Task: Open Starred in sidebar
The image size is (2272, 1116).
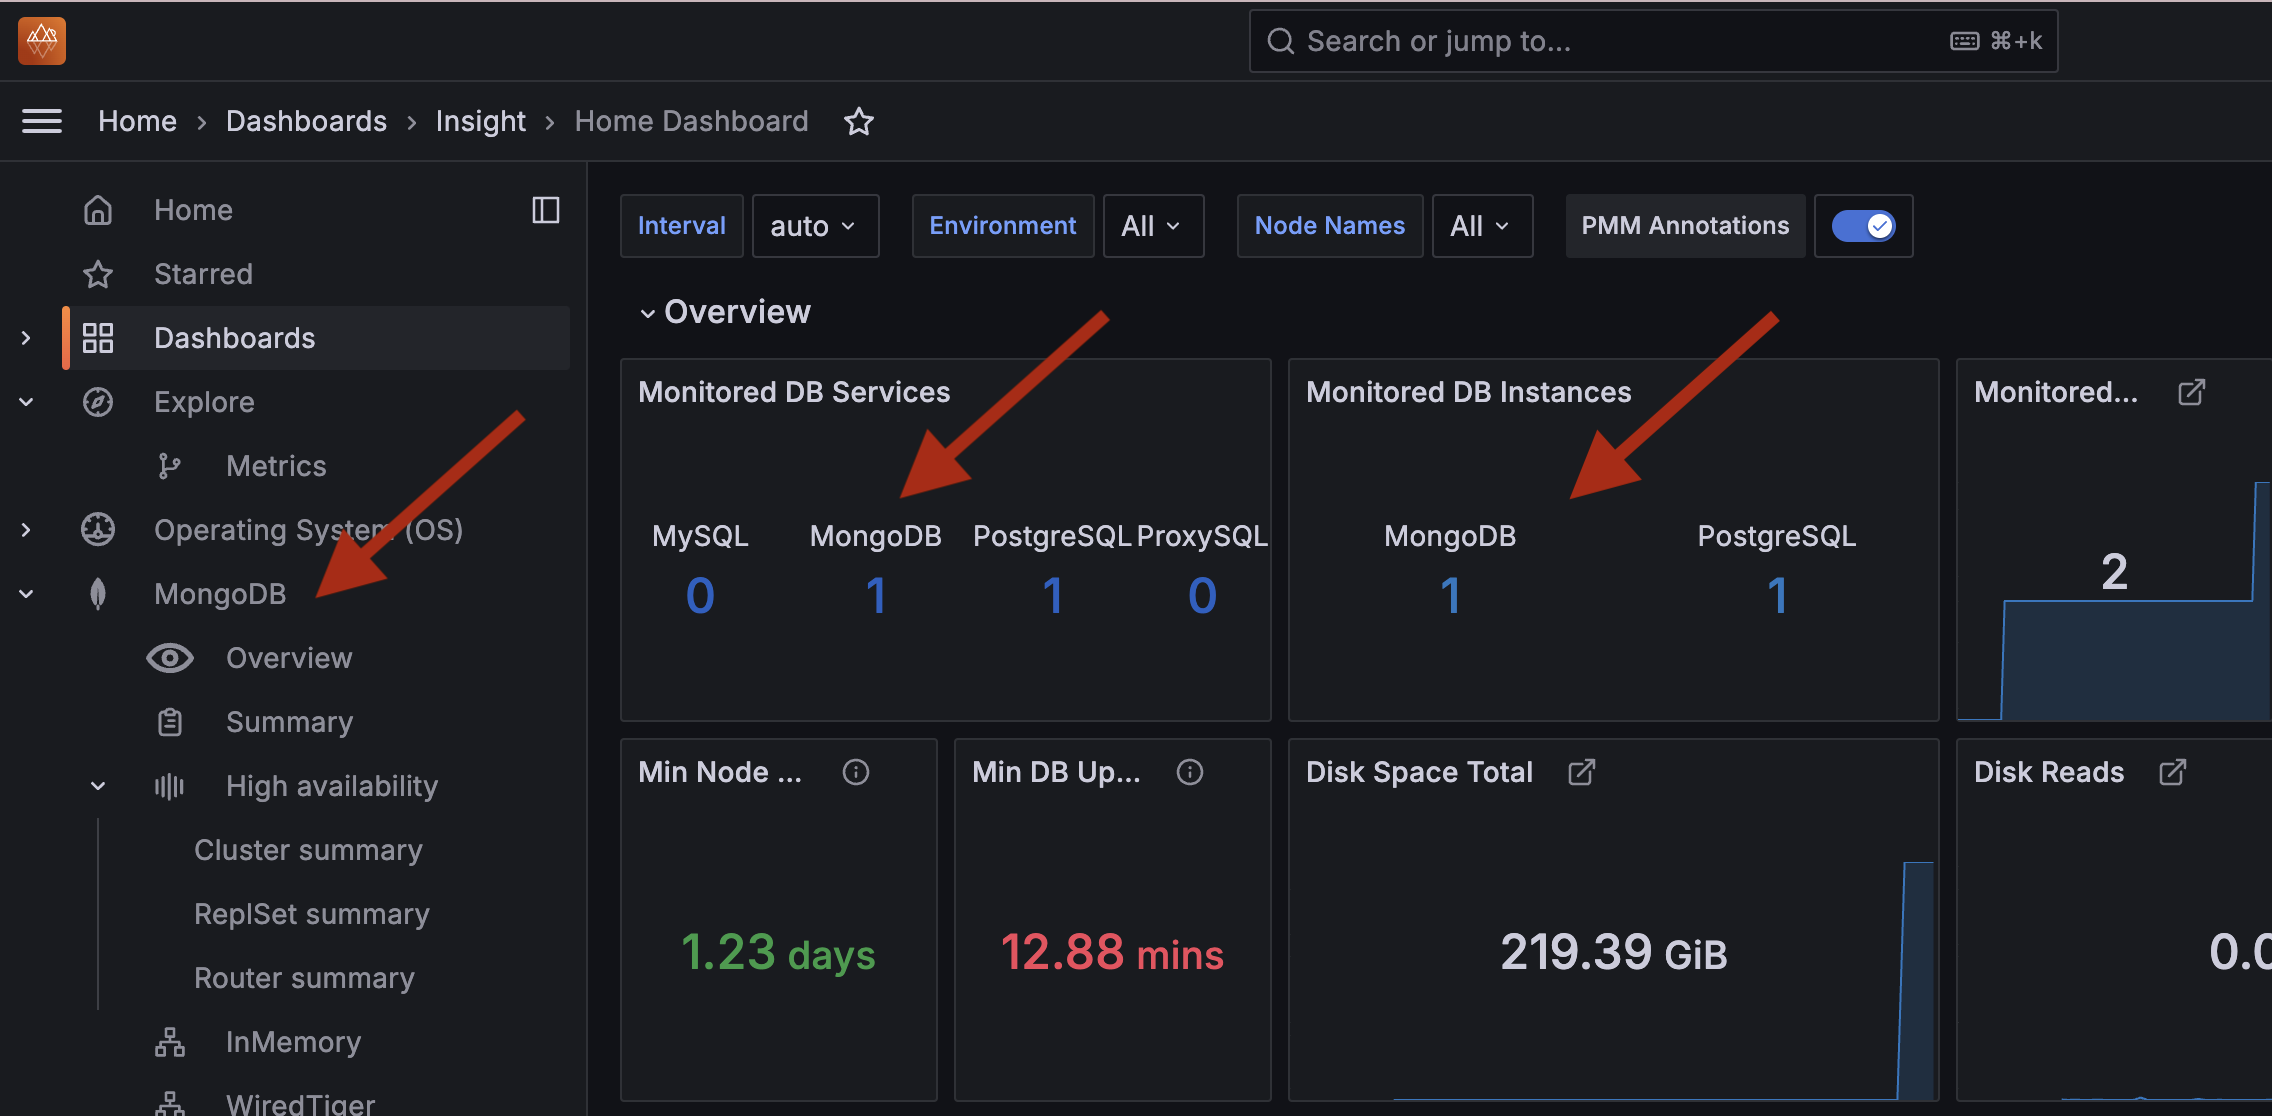Action: pos(203,274)
